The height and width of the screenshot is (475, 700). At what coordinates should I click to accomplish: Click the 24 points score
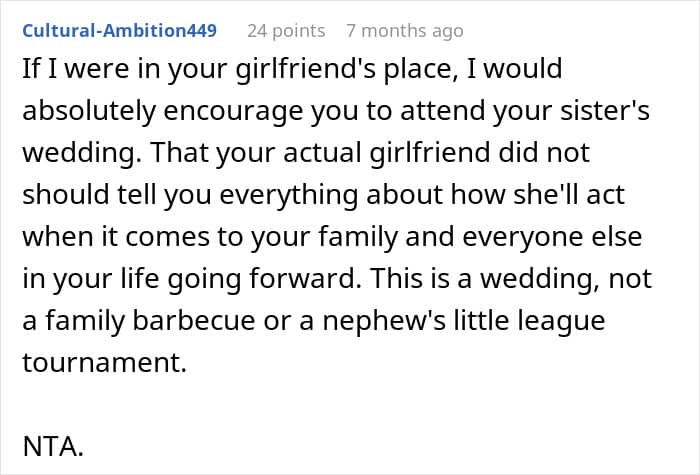[286, 30]
